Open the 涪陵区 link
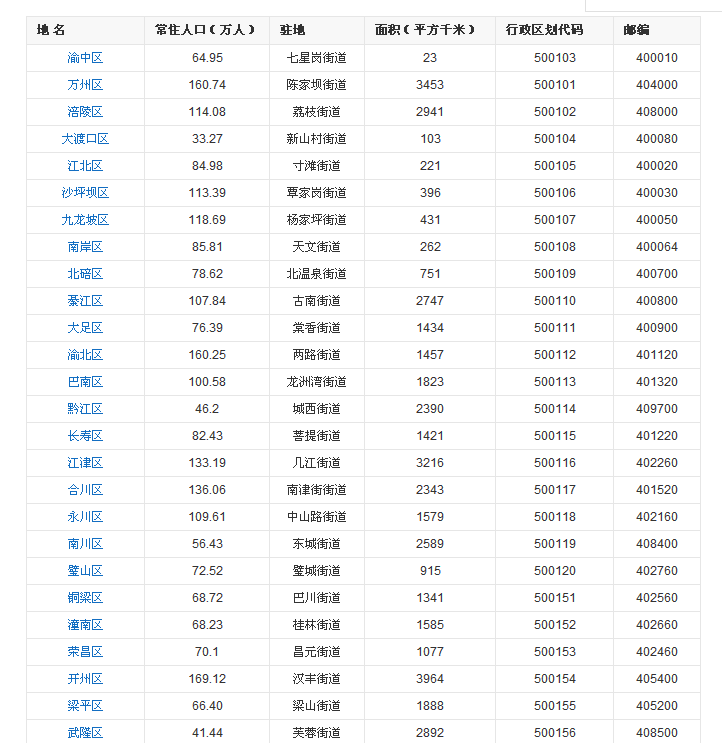This screenshot has height=743, width=722. [85, 112]
